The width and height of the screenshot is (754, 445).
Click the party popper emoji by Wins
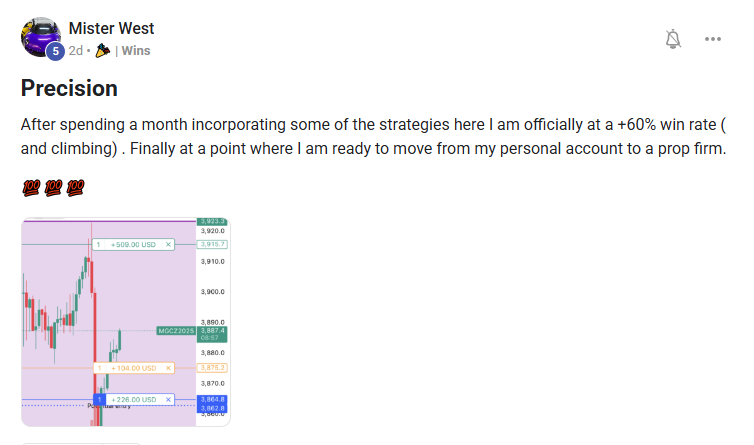[102, 50]
